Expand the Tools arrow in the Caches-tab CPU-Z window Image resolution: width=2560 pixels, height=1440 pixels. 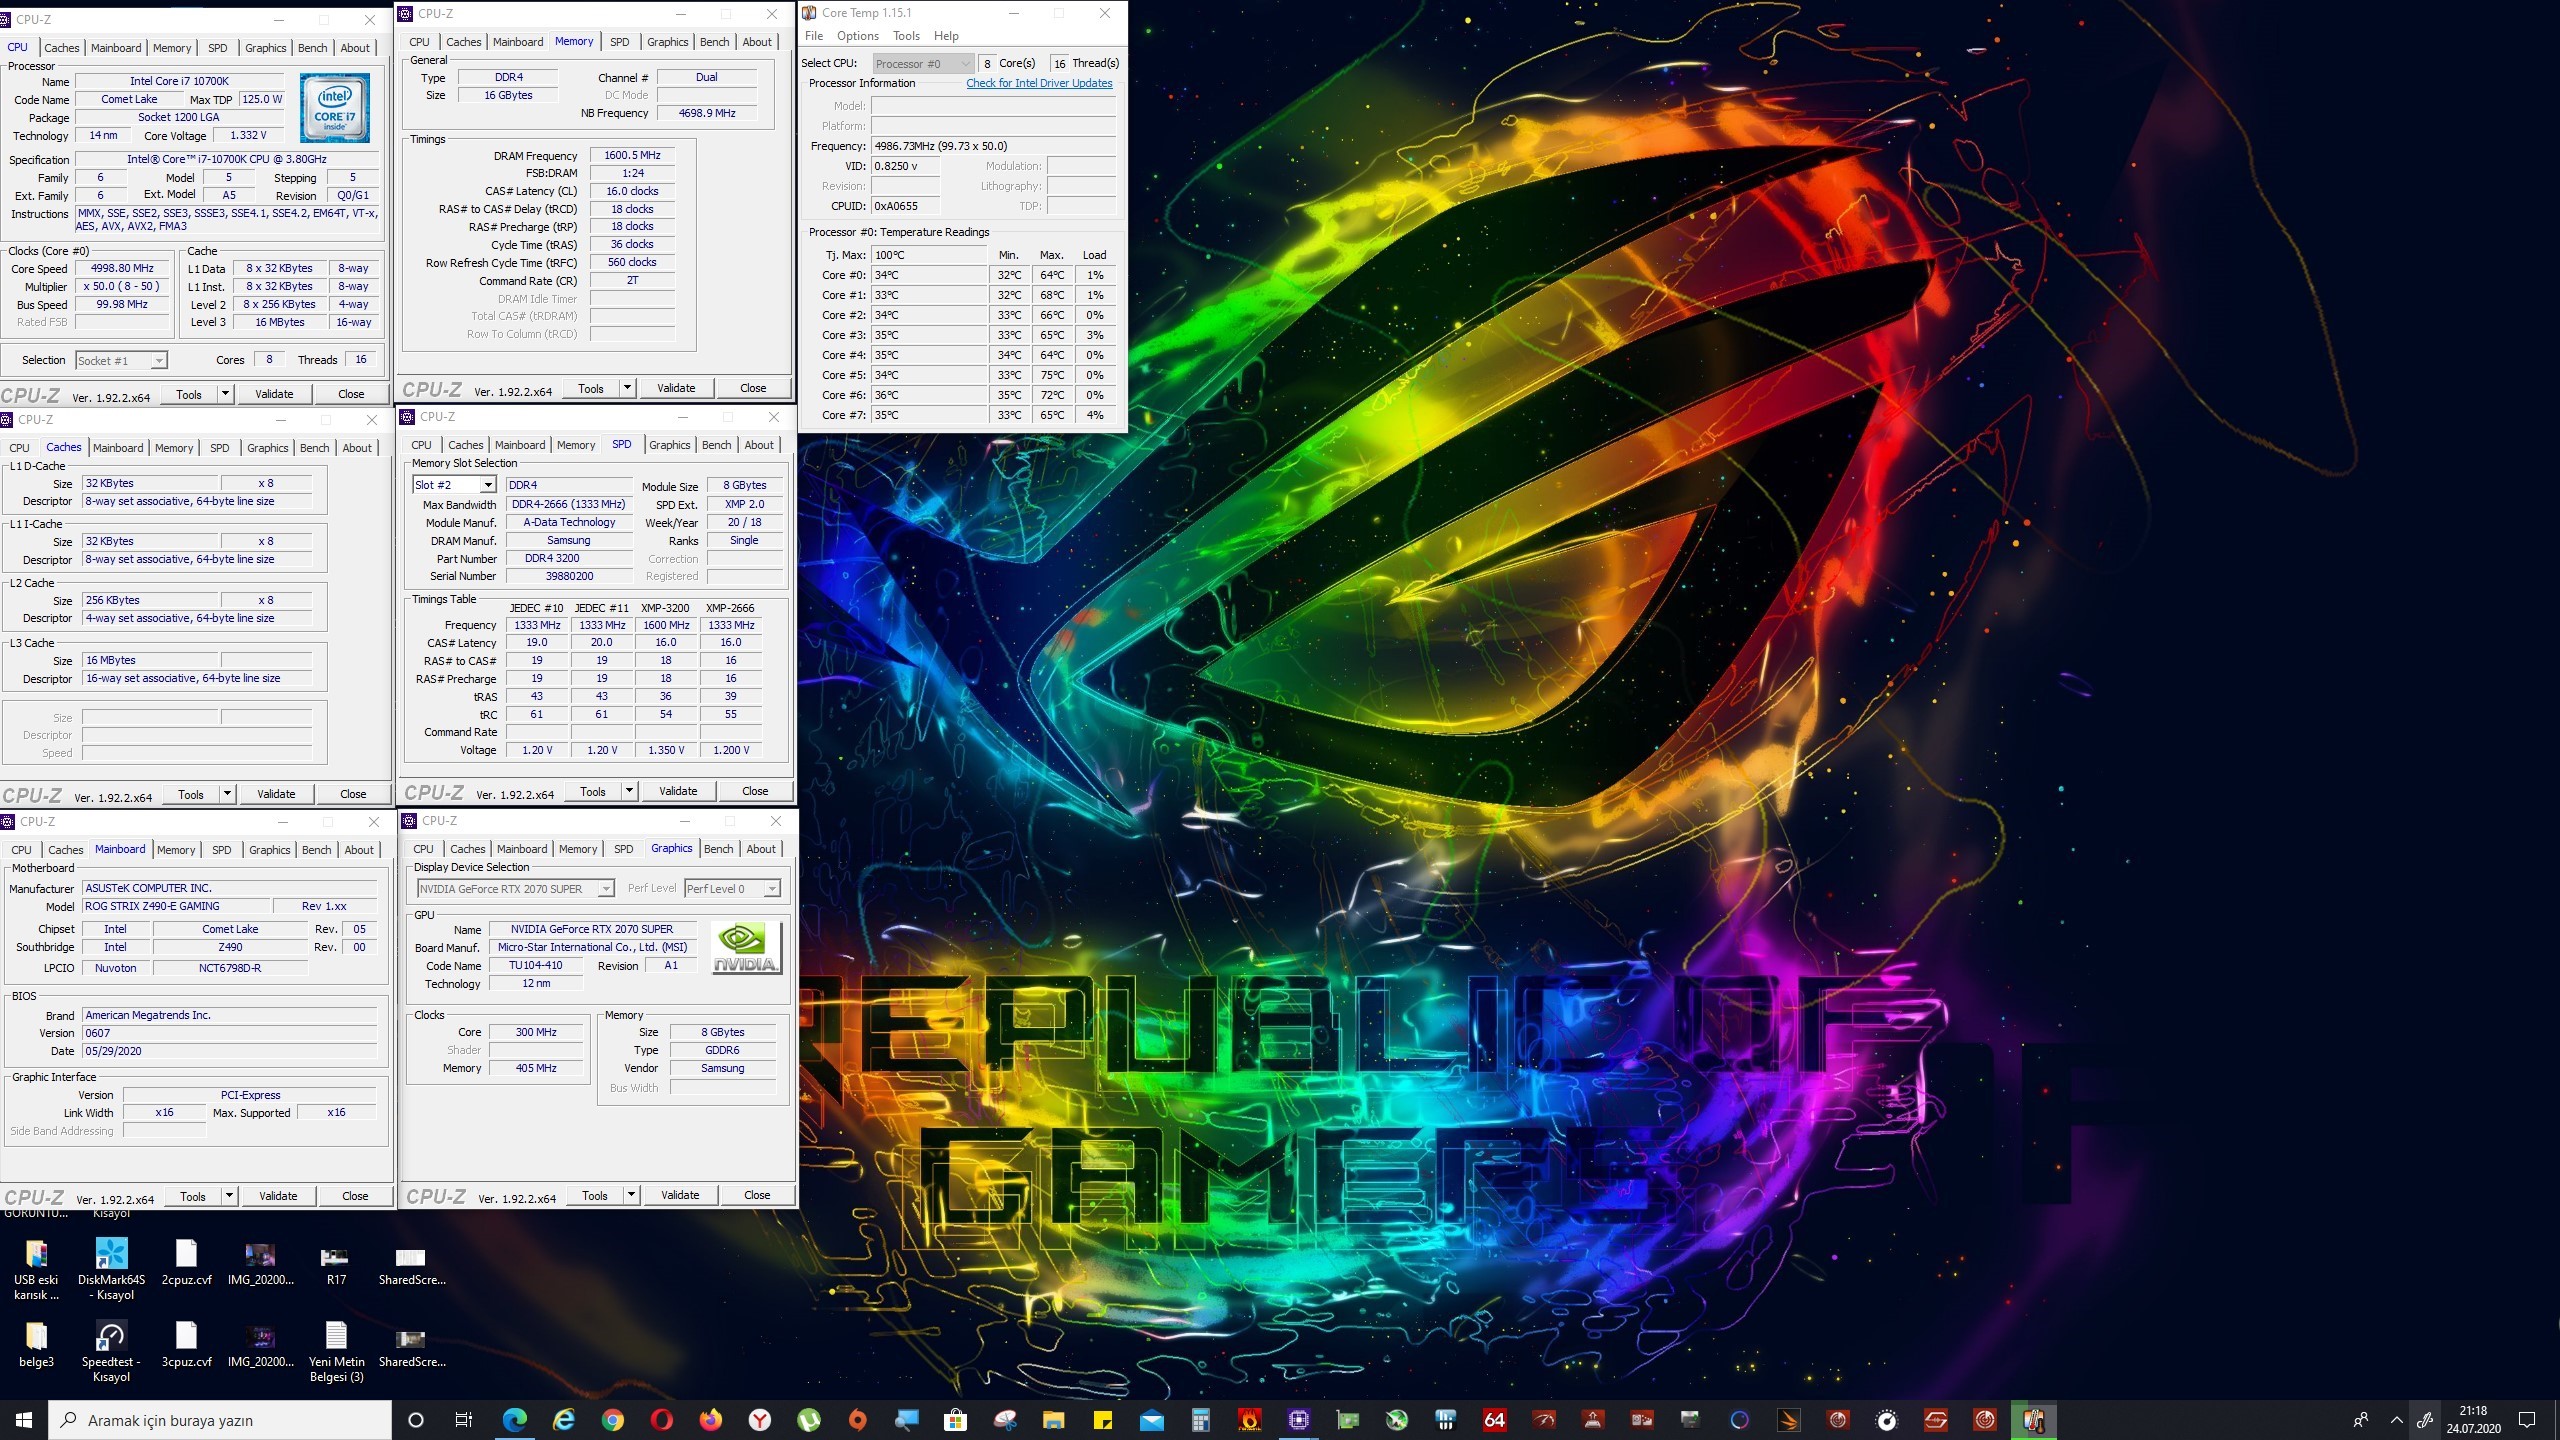coord(228,794)
